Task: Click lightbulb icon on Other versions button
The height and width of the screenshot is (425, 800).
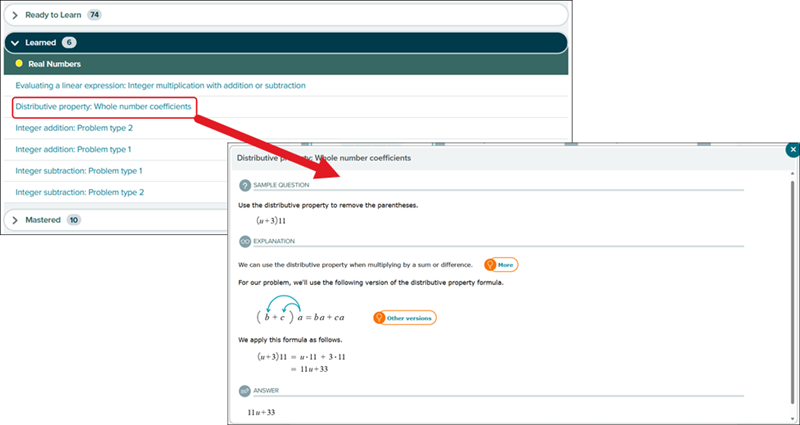Action: pos(380,317)
